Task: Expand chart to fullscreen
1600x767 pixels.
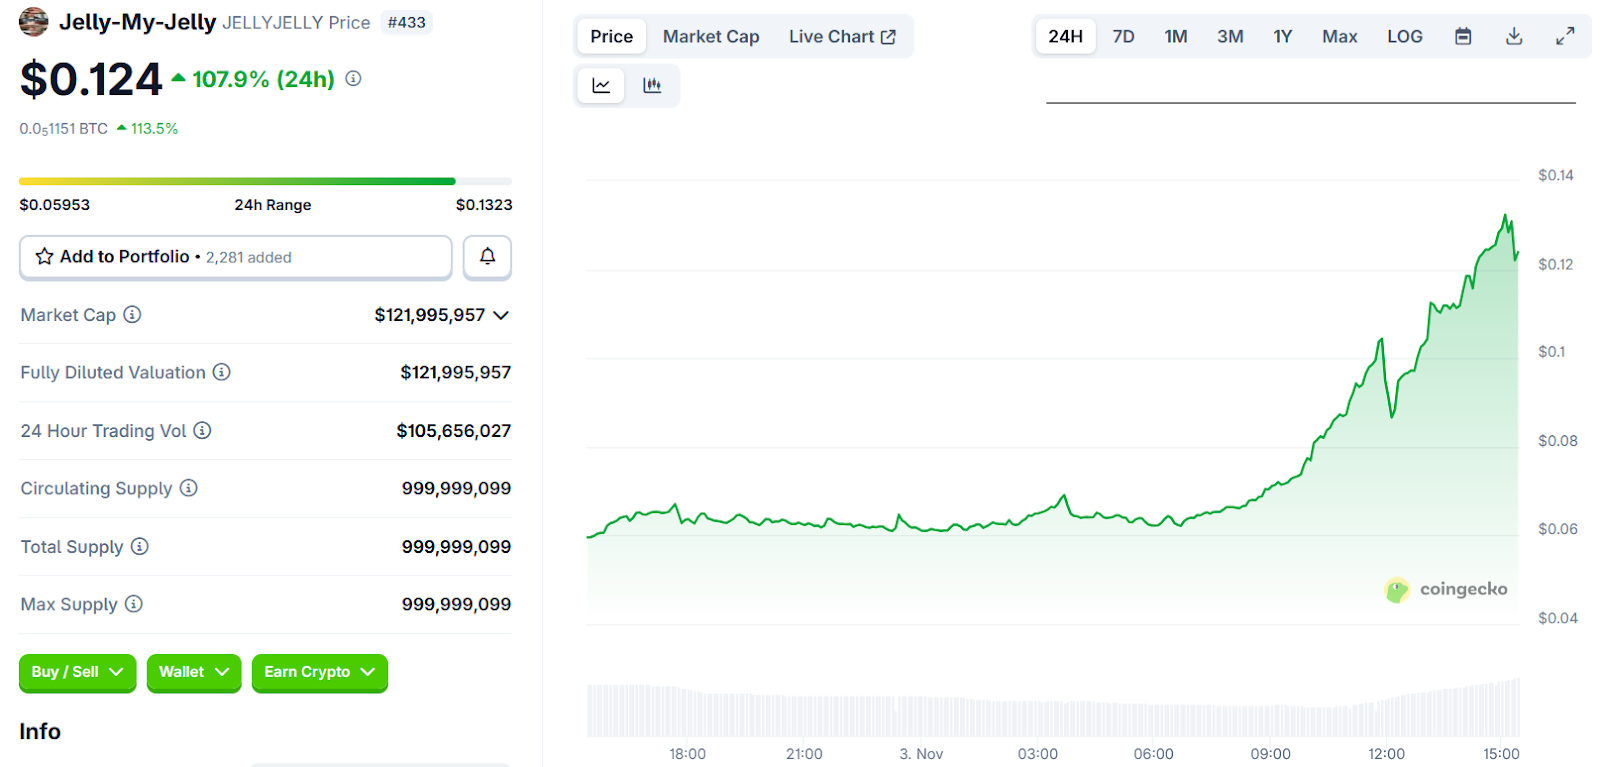Action: pyautogui.click(x=1565, y=37)
